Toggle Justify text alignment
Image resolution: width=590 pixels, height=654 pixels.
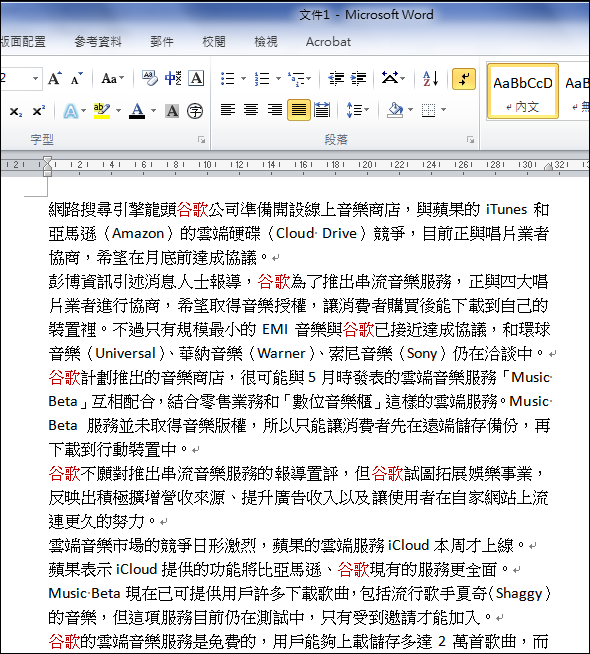[x=299, y=110]
